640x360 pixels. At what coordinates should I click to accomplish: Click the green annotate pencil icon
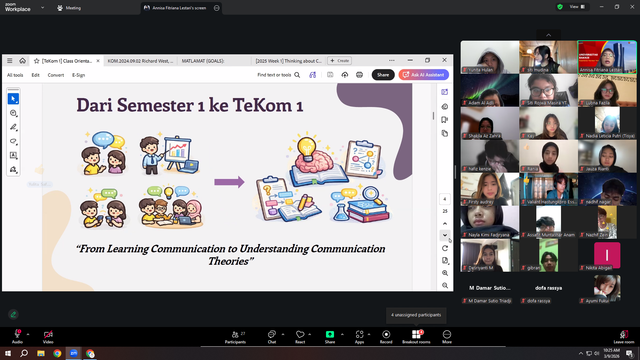pos(13,314)
